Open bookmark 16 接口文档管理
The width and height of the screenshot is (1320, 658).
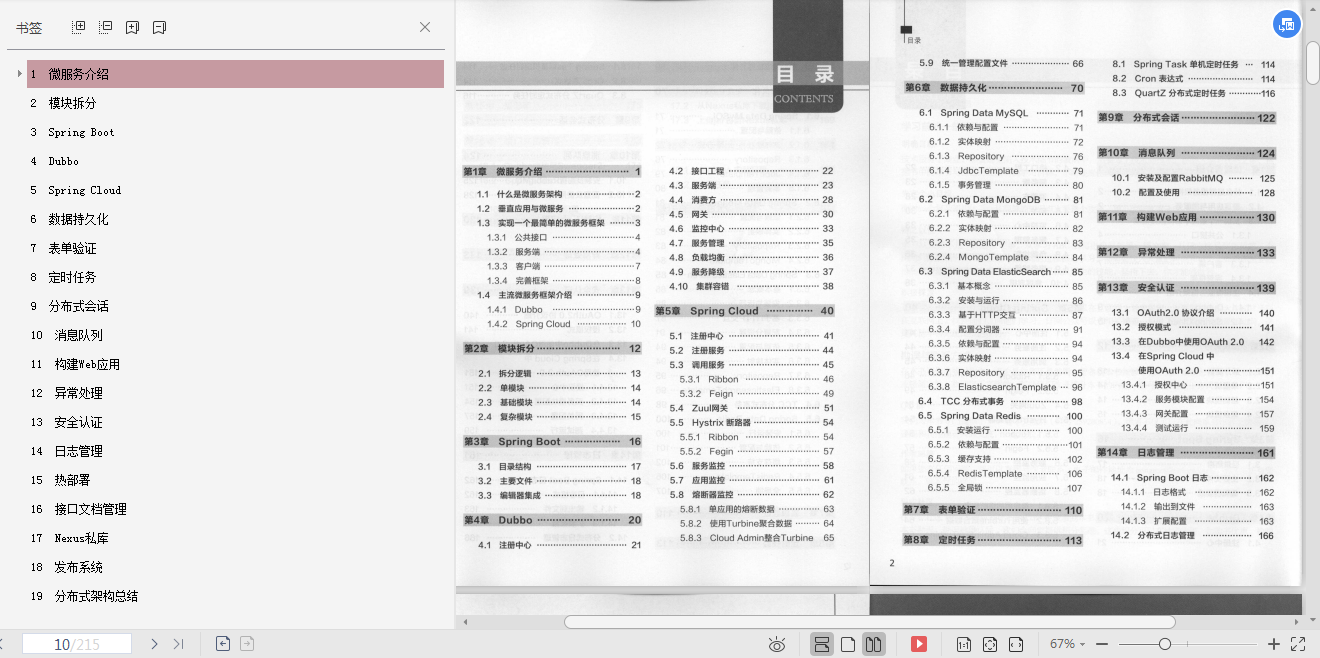235,509
